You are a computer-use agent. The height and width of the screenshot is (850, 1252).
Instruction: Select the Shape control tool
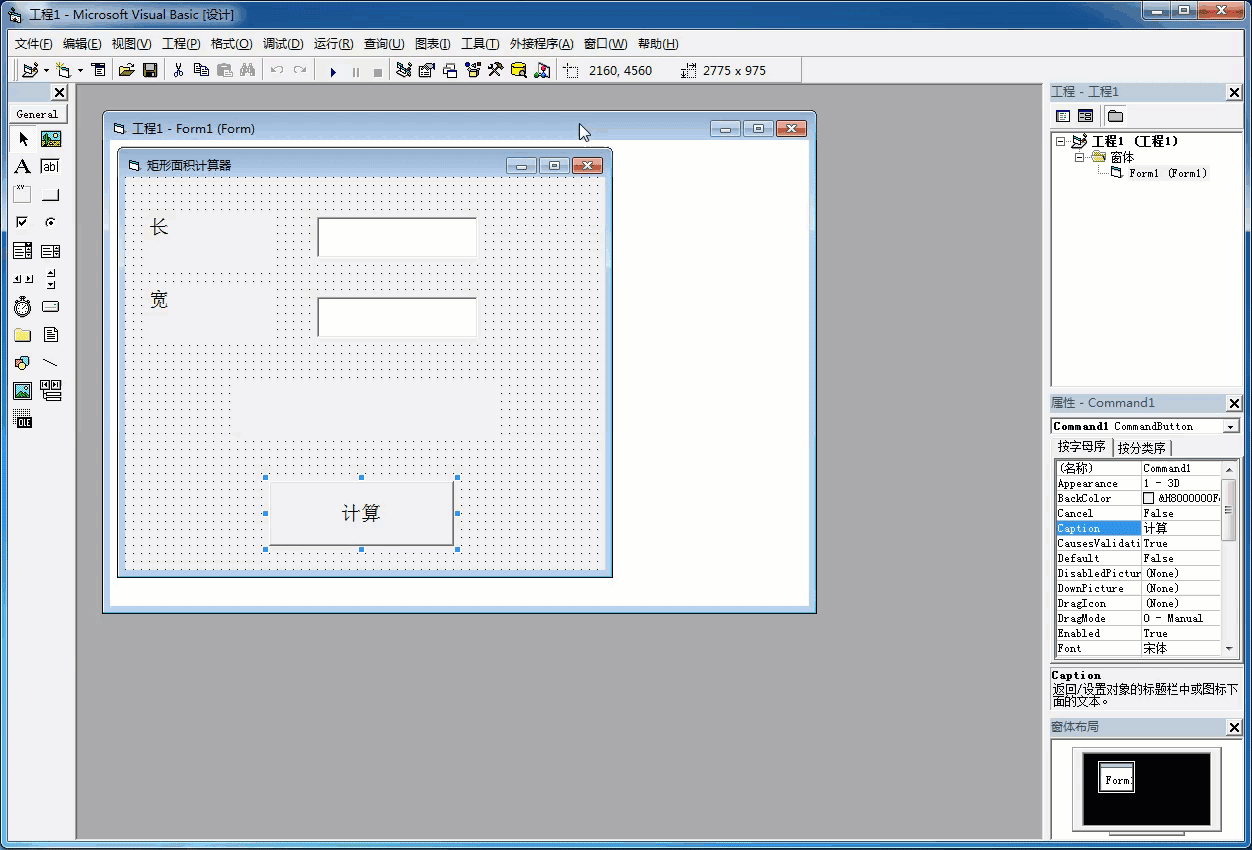[22, 363]
